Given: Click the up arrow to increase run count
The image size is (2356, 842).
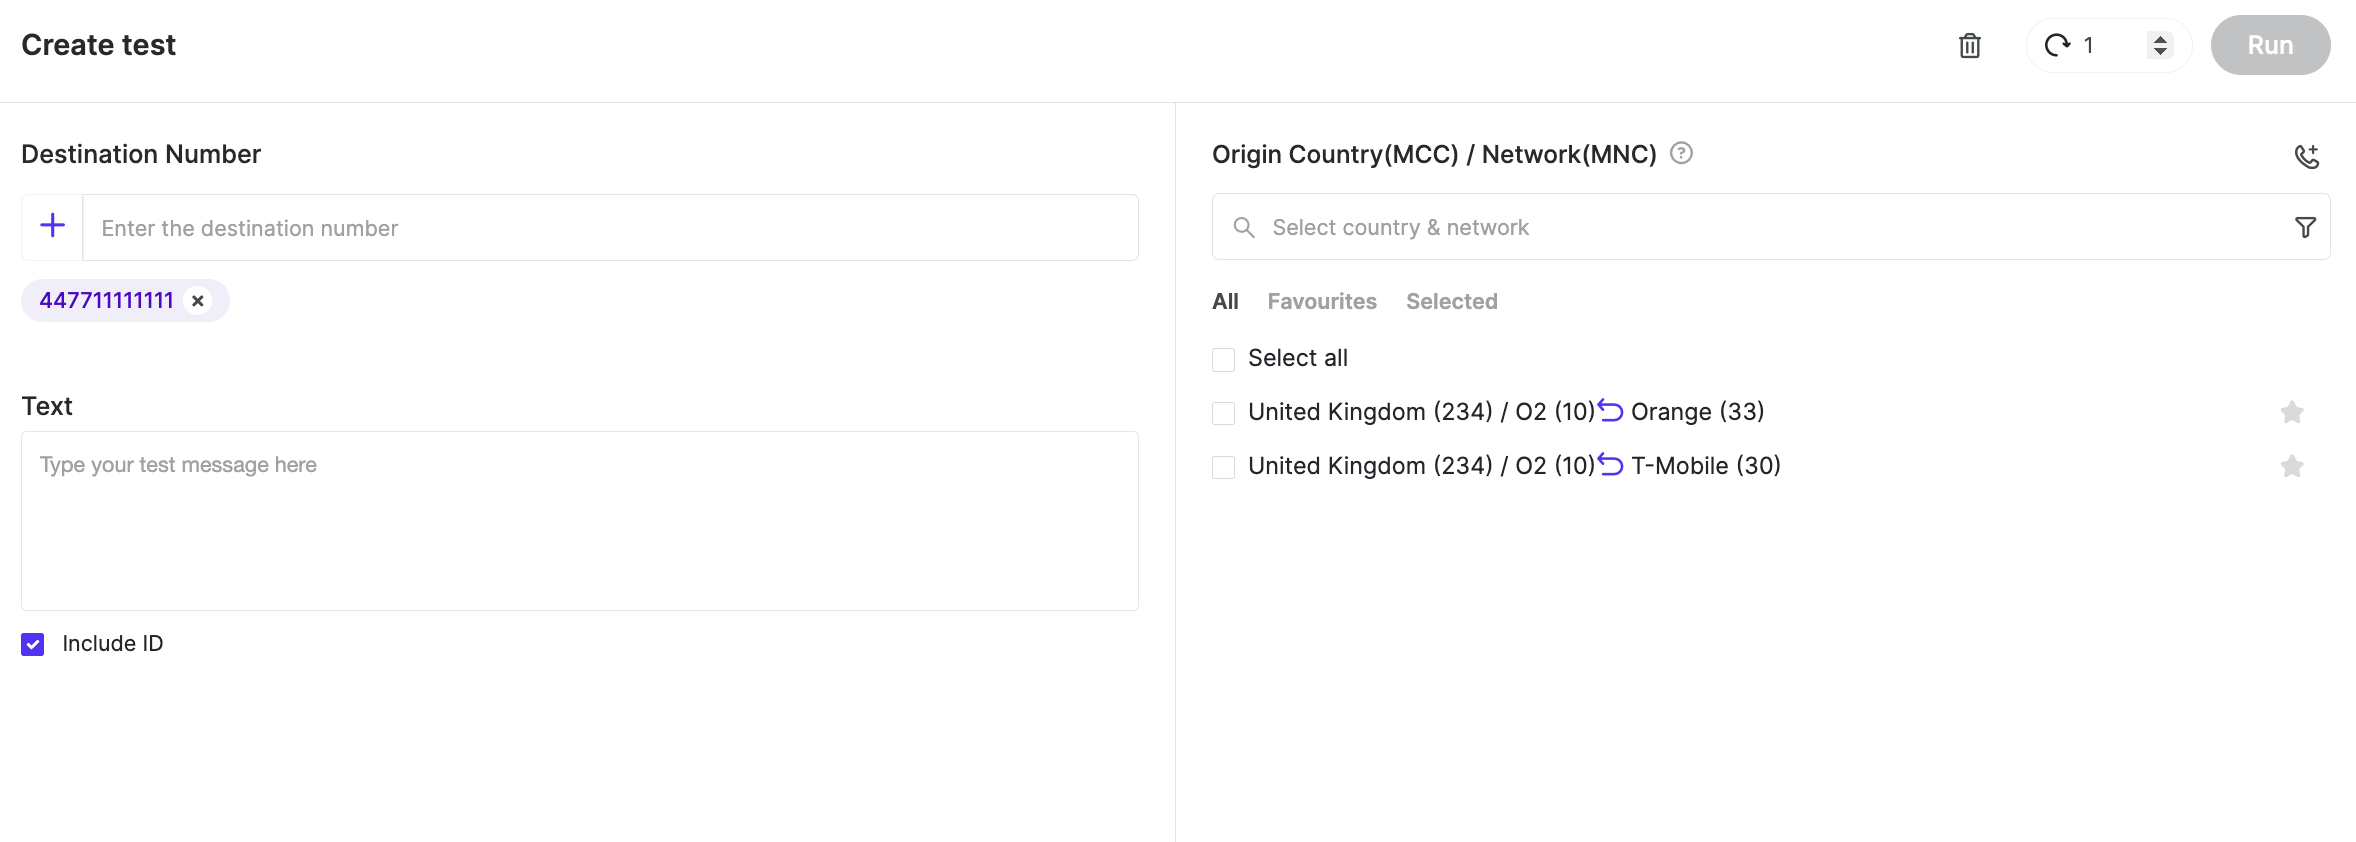Looking at the screenshot, I should coord(2158,38).
